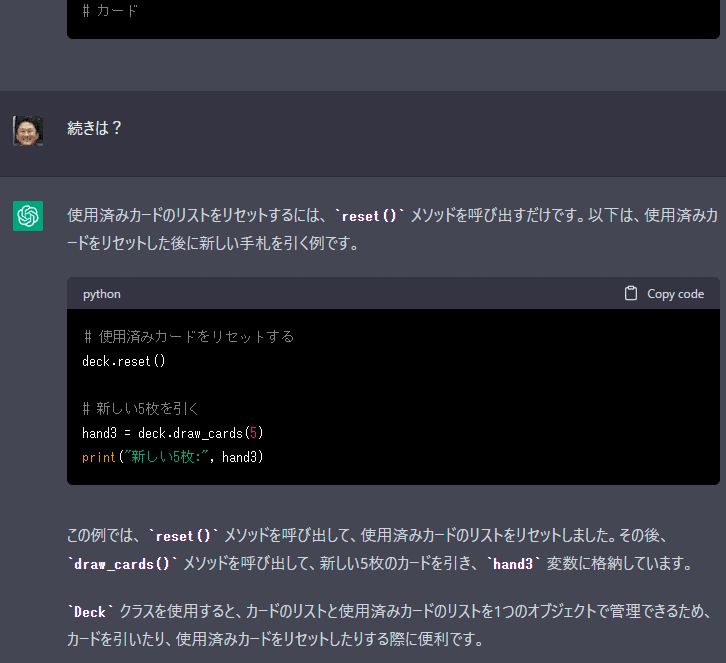Click the print("新しい5枚:", hand3) line
The height and width of the screenshot is (663, 726).
point(173,457)
